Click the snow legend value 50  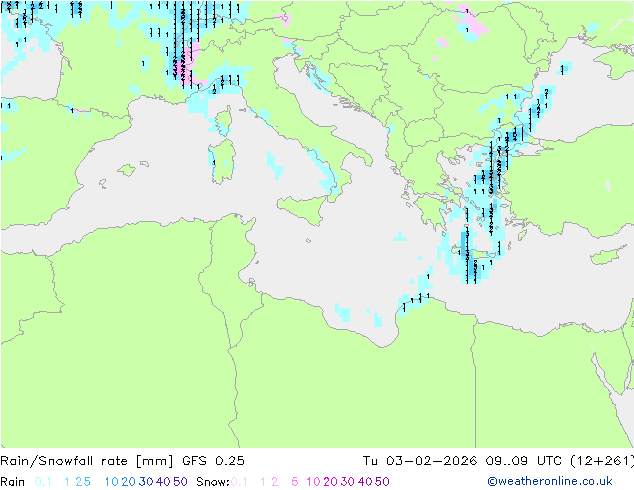tap(382, 482)
